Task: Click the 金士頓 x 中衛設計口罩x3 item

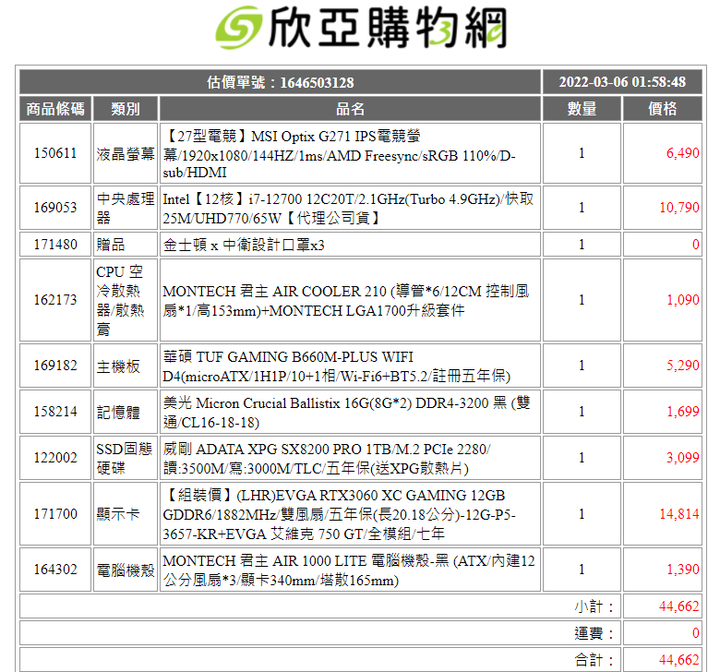Action: click(x=243, y=245)
